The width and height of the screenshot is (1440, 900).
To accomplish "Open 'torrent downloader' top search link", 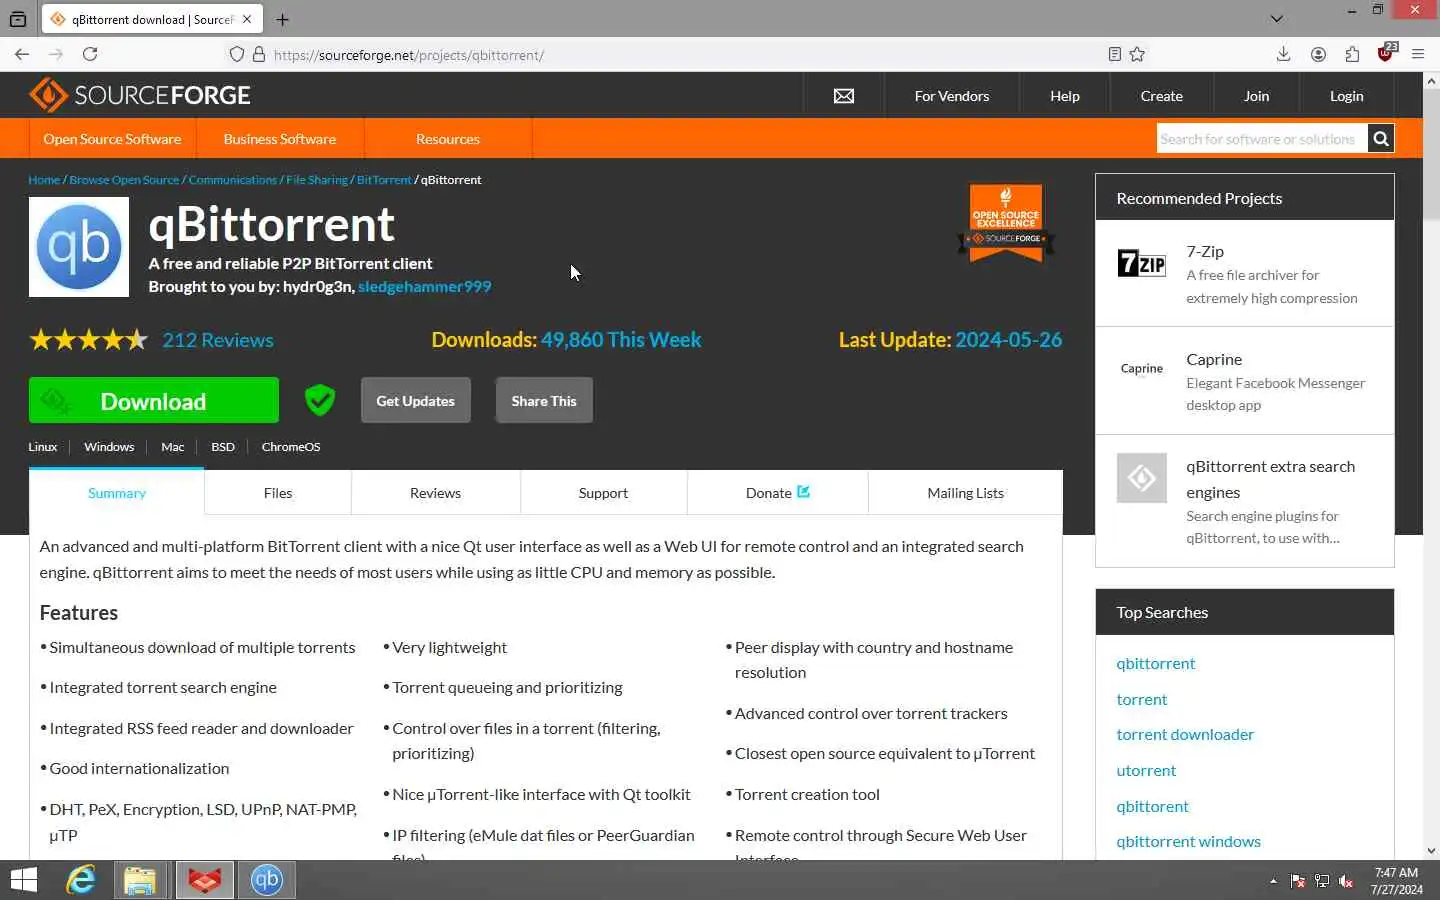I will (x=1185, y=735).
